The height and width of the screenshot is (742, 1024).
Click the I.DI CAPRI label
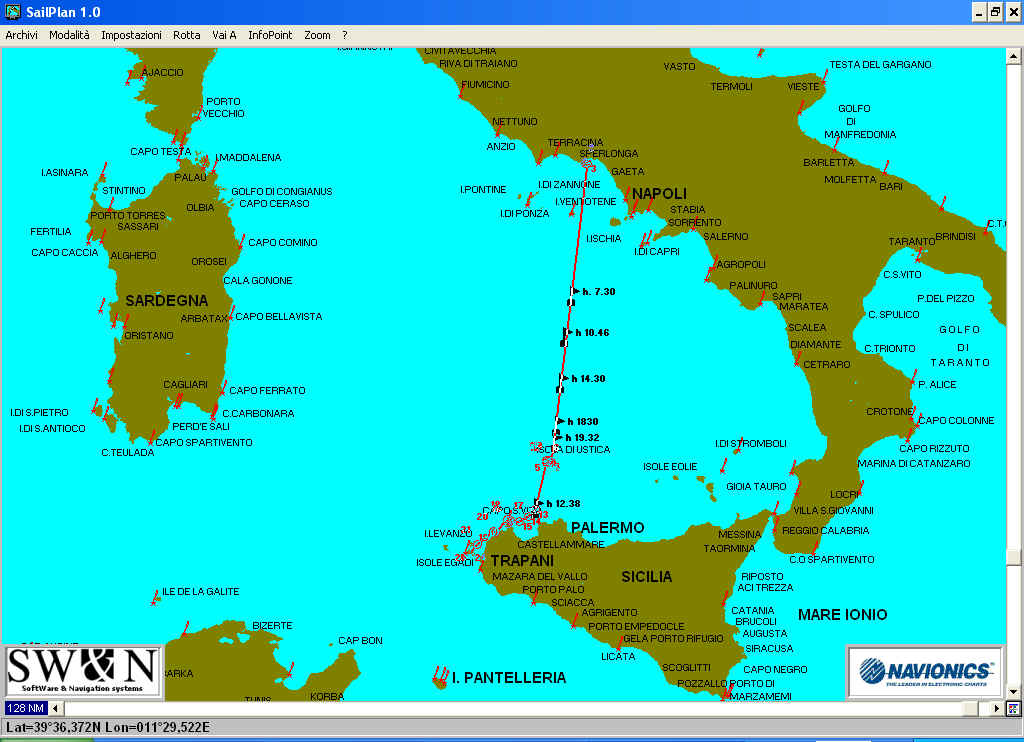click(657, 251)
